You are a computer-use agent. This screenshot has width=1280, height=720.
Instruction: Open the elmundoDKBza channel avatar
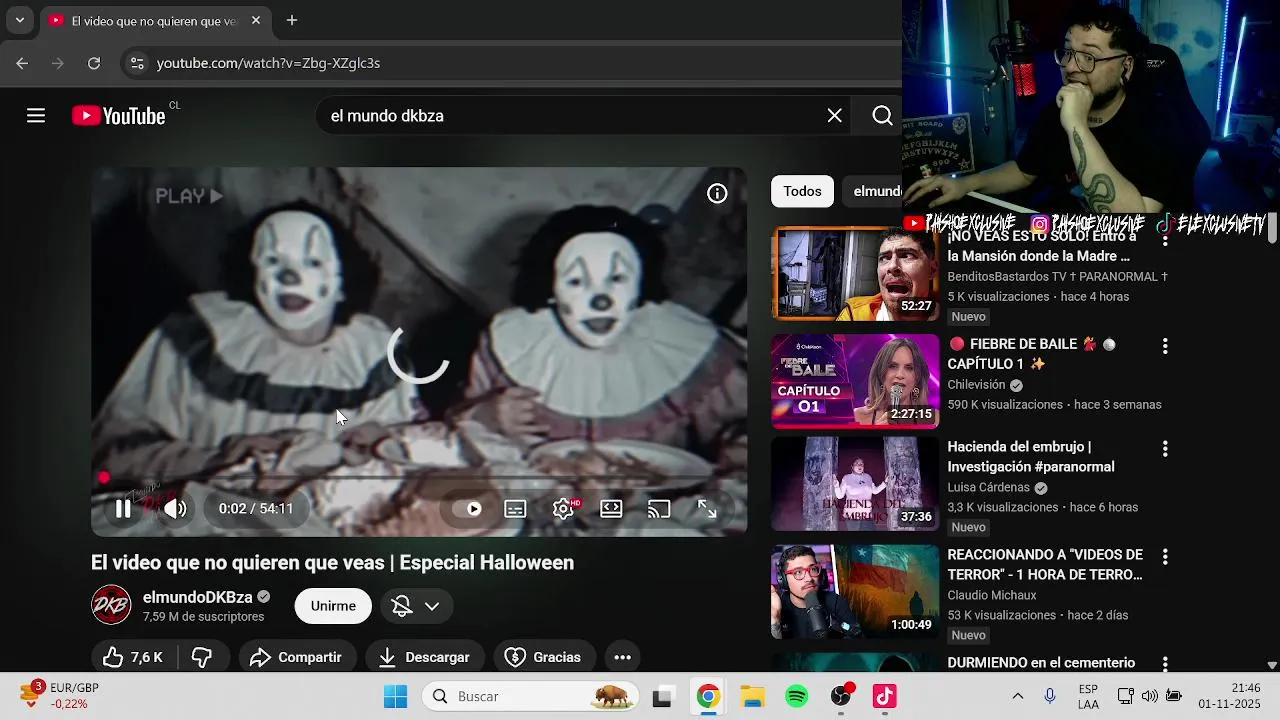coord(111,605)
